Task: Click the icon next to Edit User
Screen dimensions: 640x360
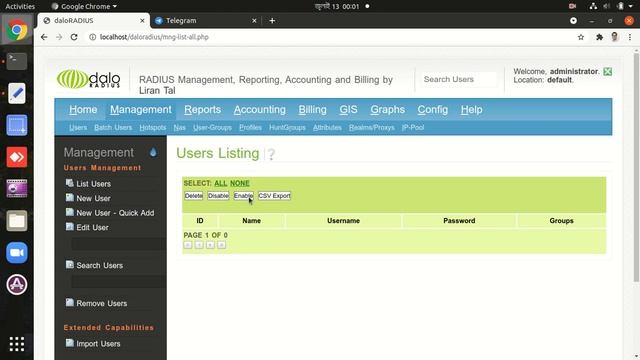Action: [70, 227]
